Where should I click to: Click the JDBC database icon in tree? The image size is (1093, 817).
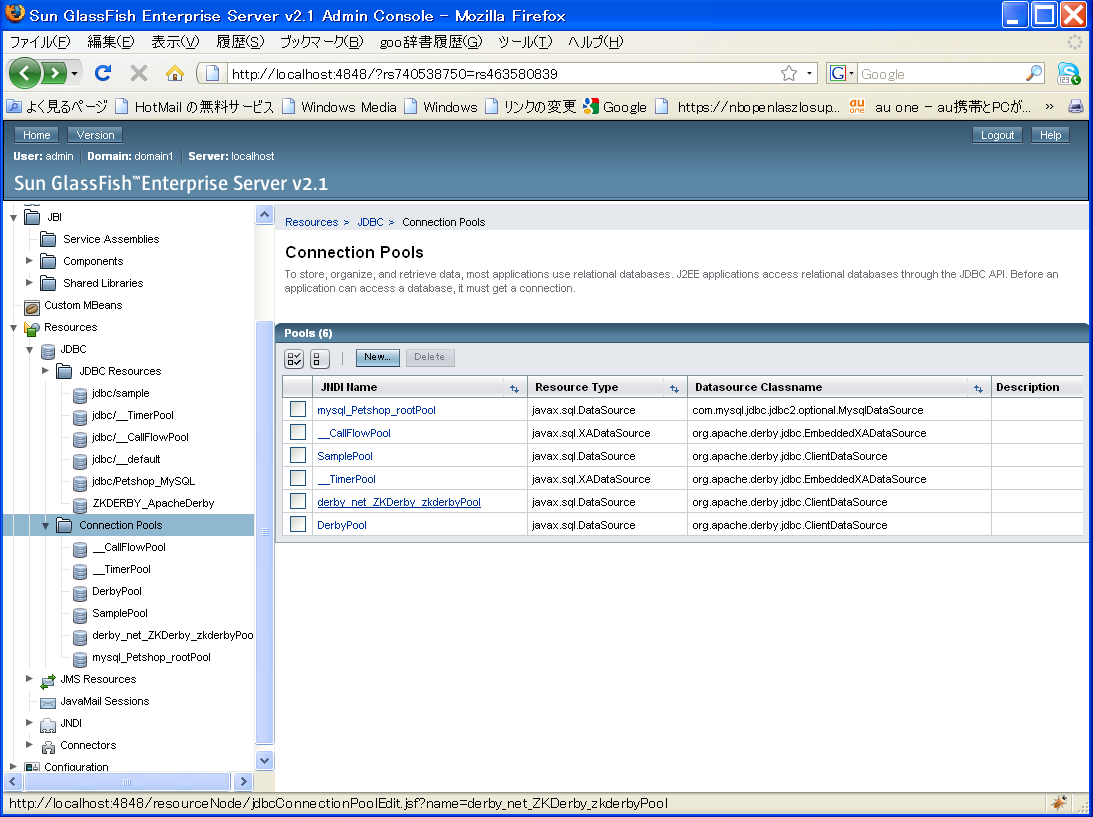(x=48, y=350)
